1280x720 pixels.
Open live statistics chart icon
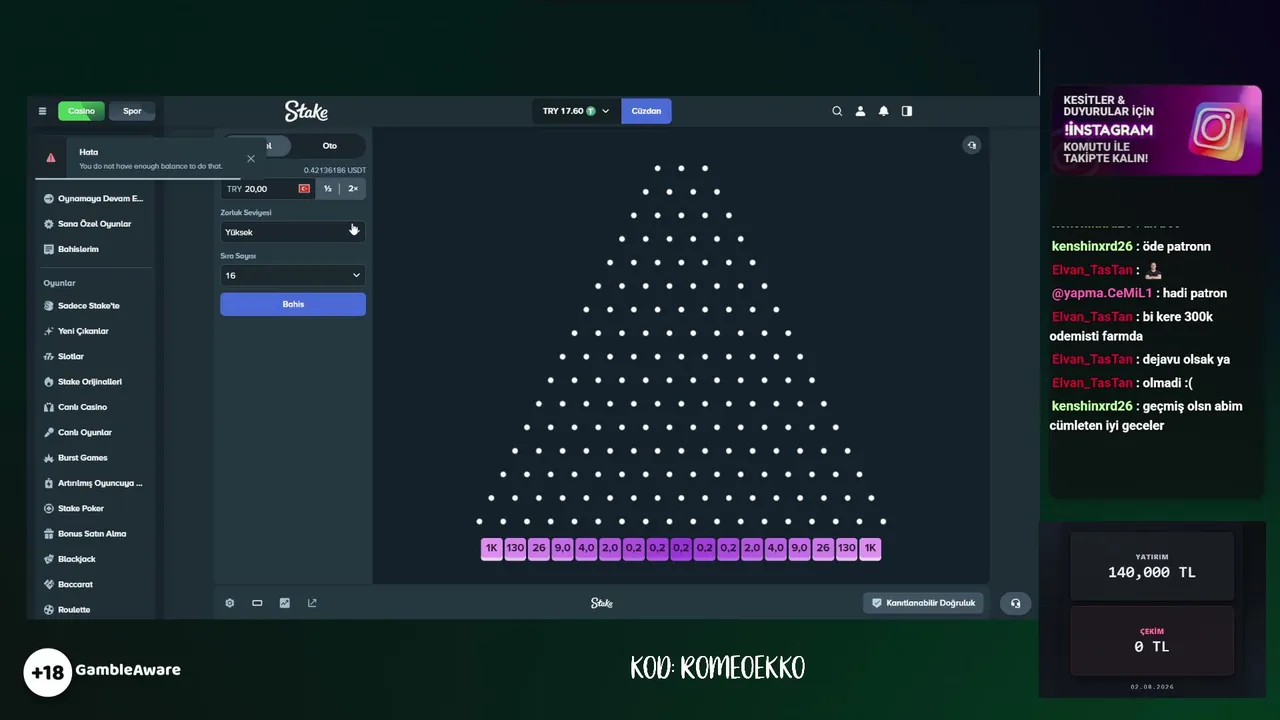tap(285, 603)
